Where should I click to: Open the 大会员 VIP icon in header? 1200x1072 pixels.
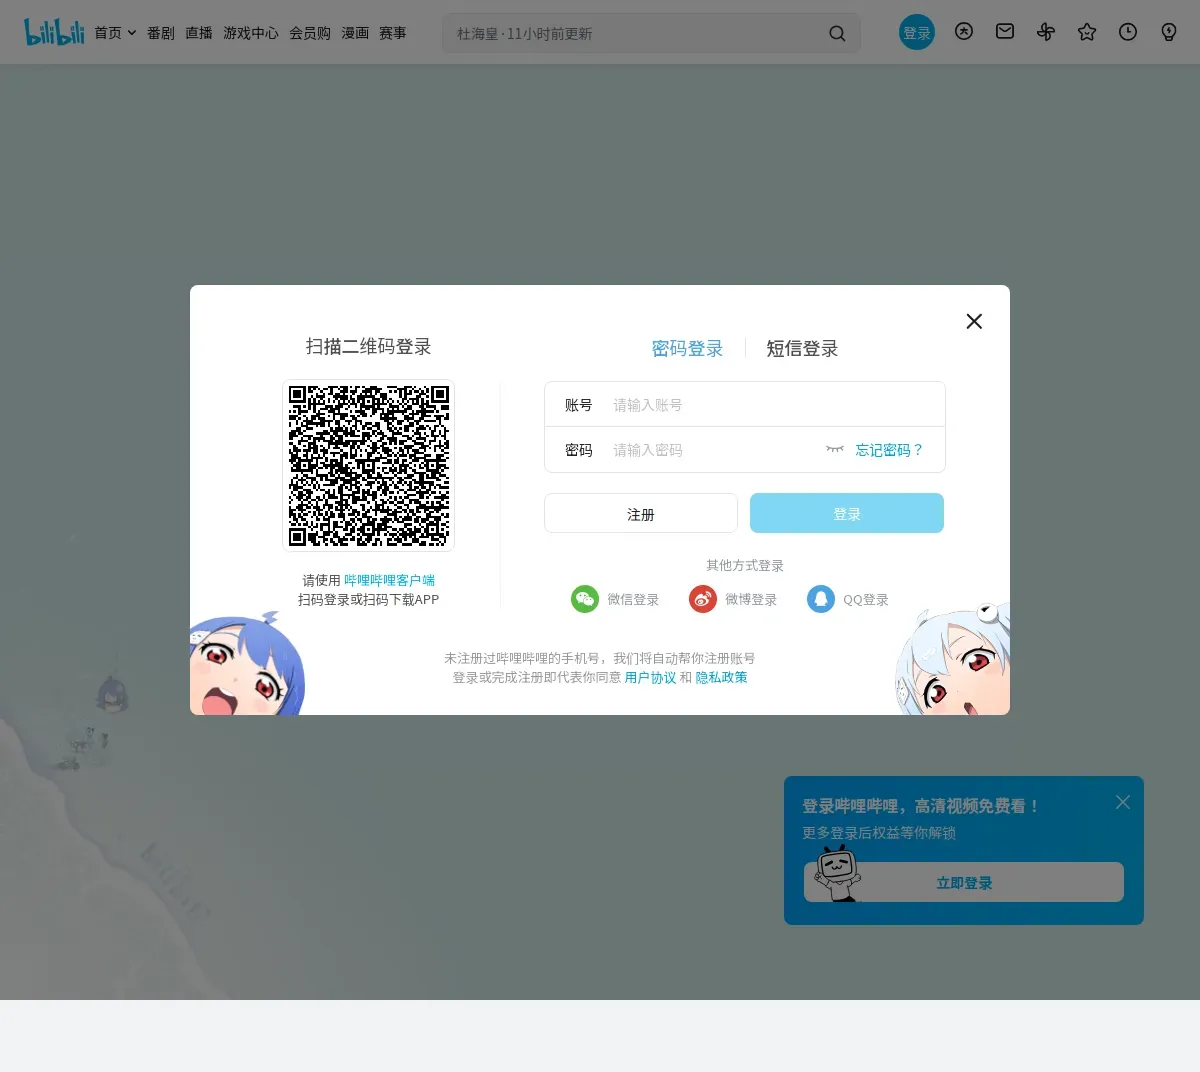[964, 32]
